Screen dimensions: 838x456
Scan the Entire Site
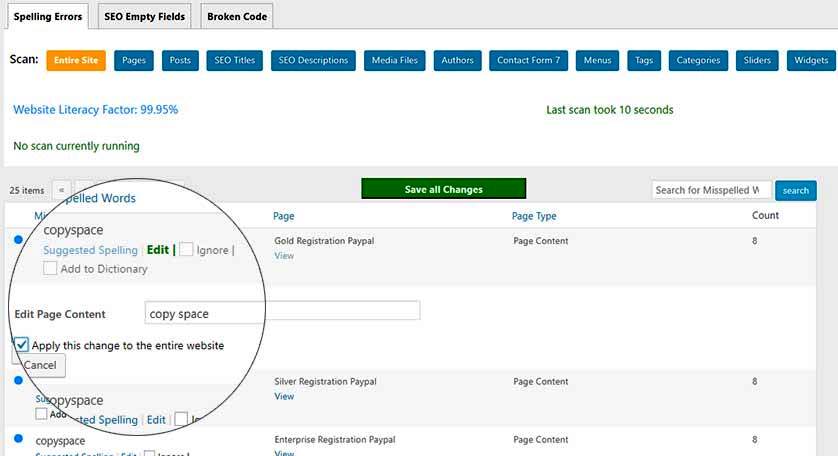pyautogui.click(x=76, y=60)
